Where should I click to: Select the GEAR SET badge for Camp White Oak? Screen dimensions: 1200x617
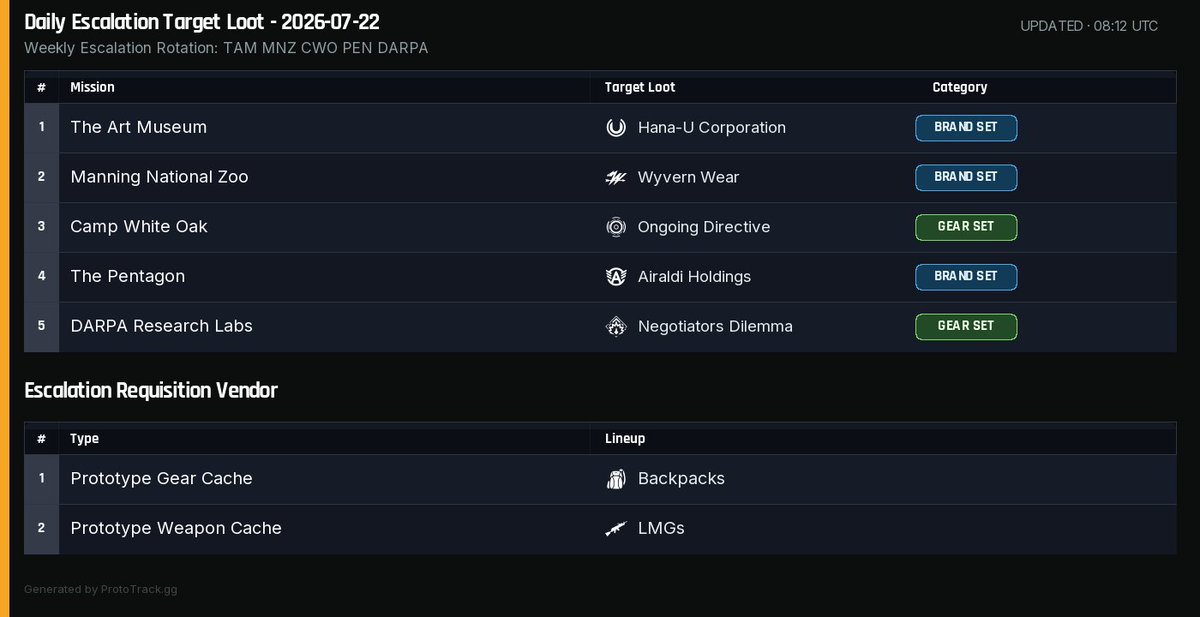[x=966, y=227]
